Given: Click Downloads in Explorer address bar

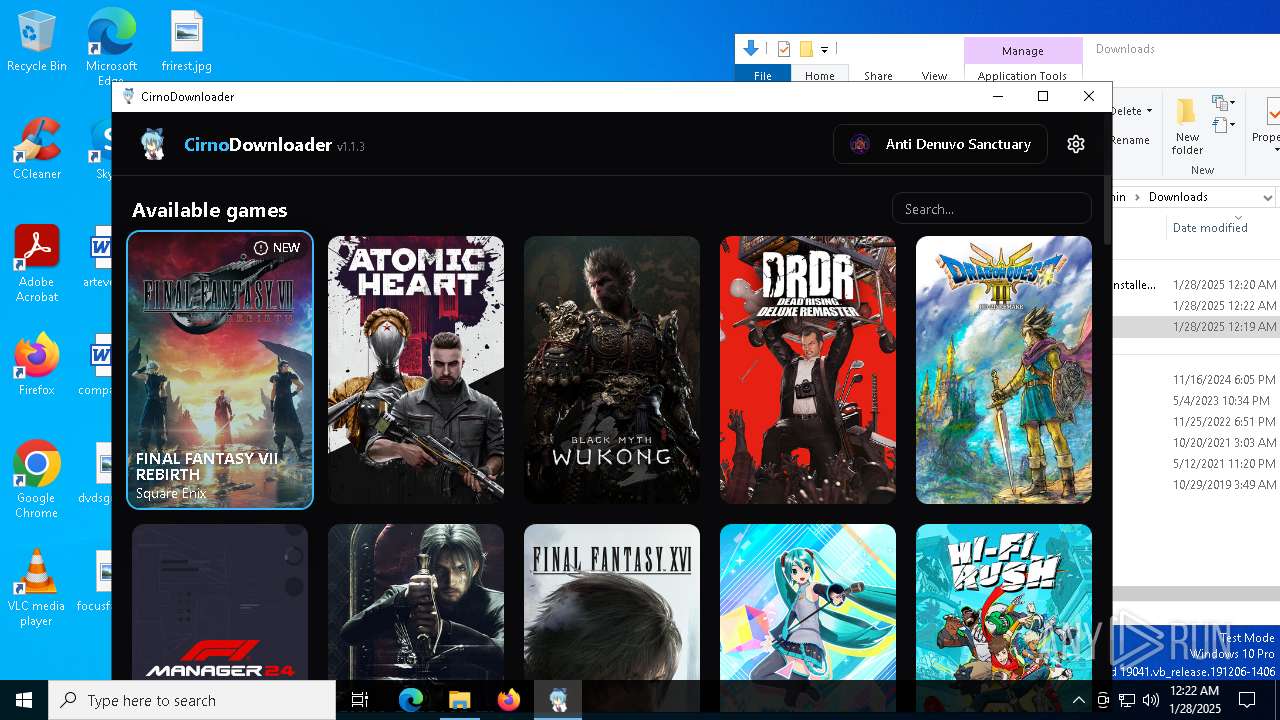Looking at the screenshot, I should (x=1178, y=197).
